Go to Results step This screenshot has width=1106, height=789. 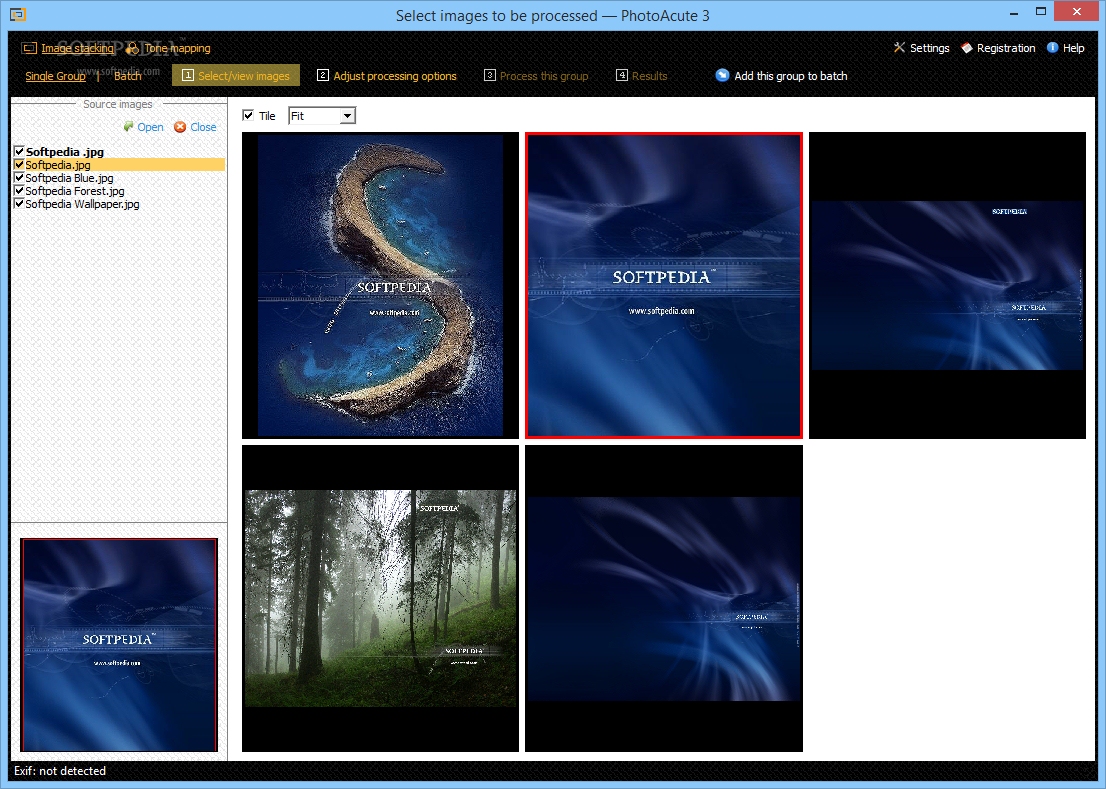point(641,75)
